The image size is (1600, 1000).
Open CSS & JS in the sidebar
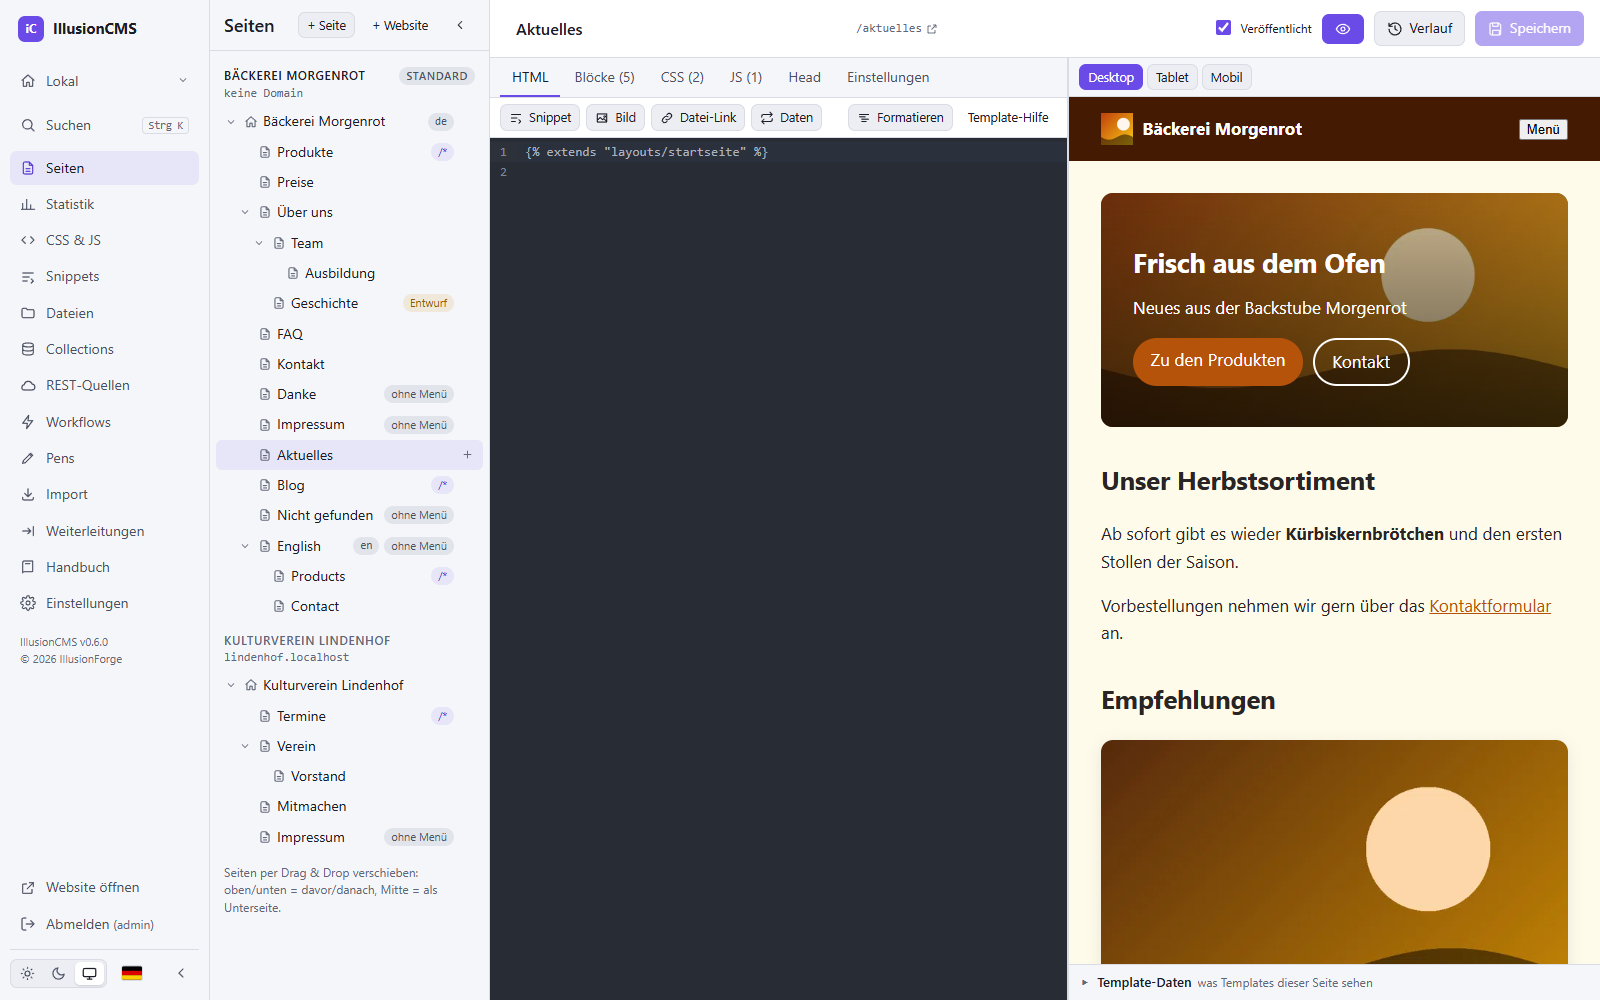tap(104, 240)
